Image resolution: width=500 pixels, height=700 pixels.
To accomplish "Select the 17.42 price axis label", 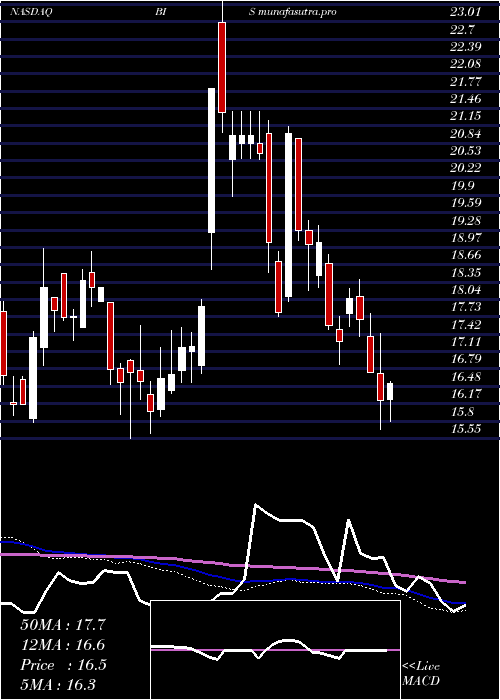I will pos(466,325).
